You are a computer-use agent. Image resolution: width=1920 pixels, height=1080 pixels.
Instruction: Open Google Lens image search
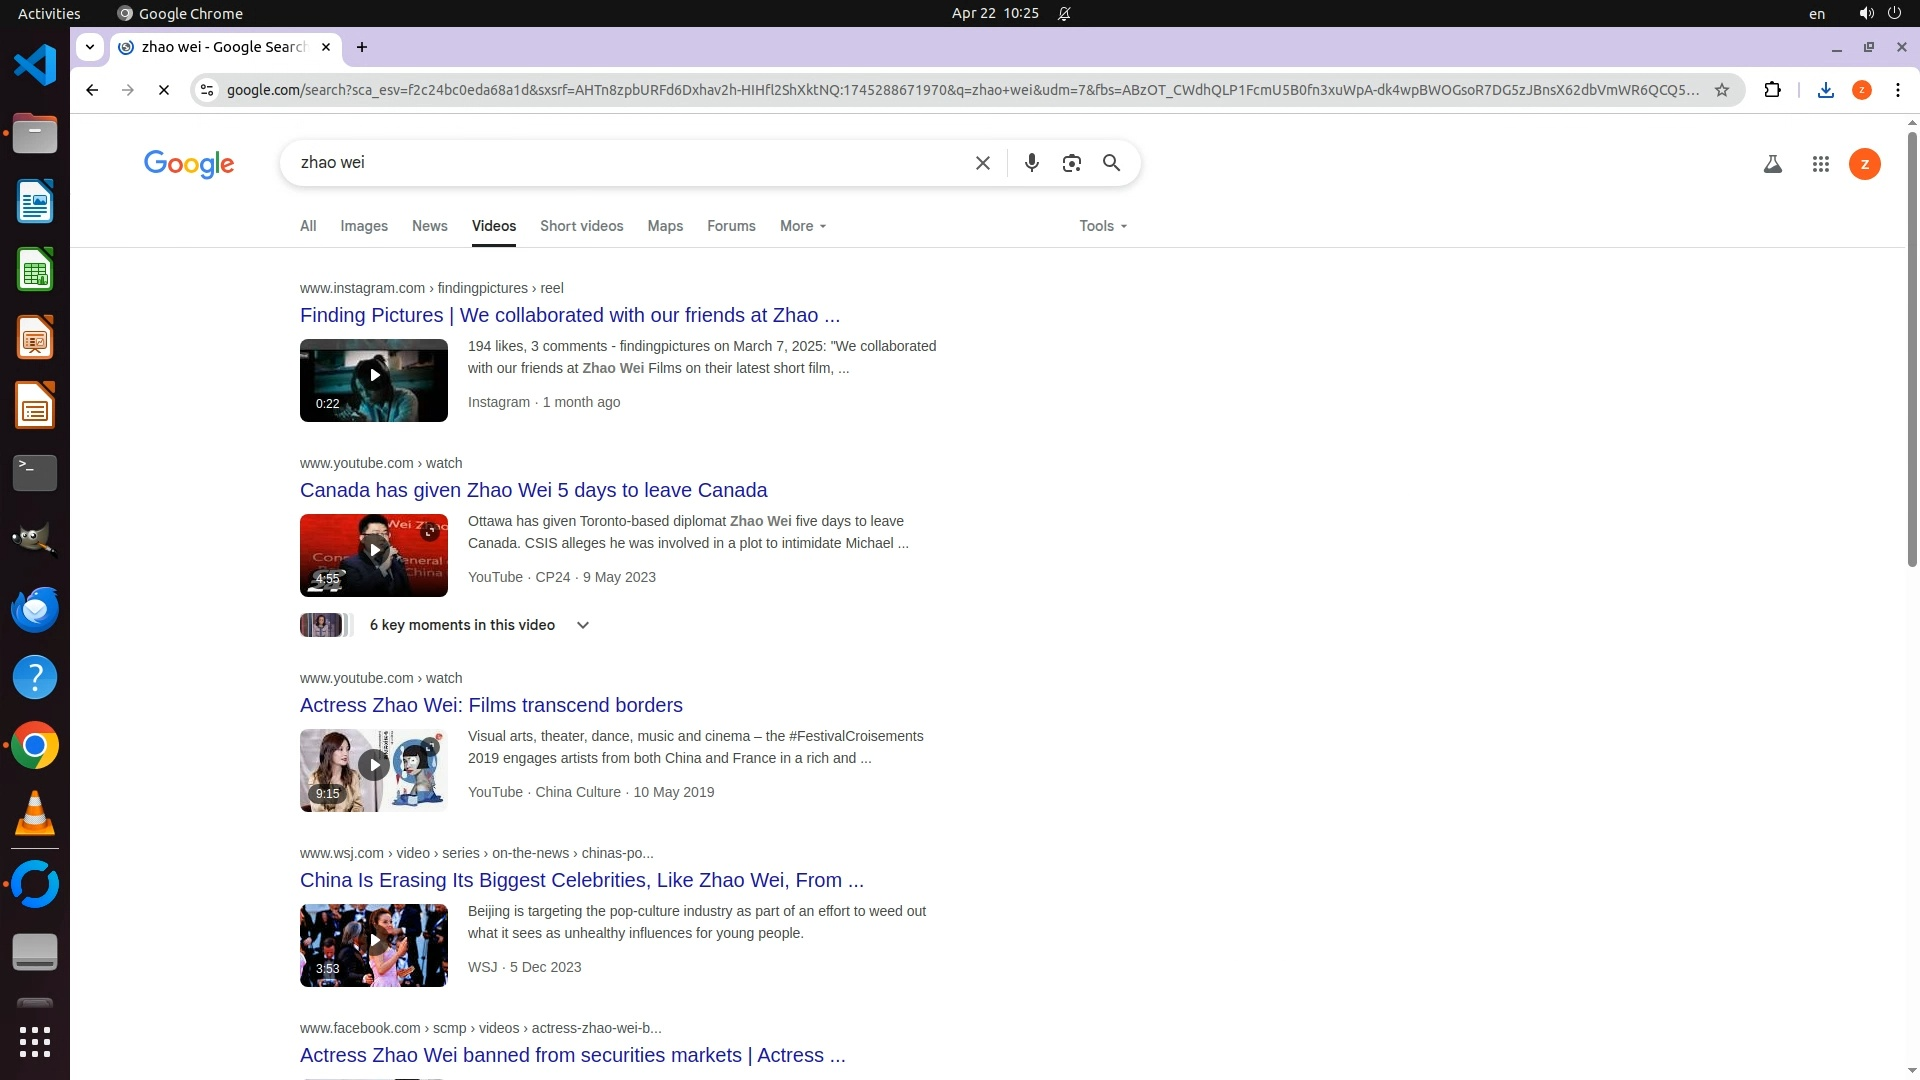point(1071,163)
